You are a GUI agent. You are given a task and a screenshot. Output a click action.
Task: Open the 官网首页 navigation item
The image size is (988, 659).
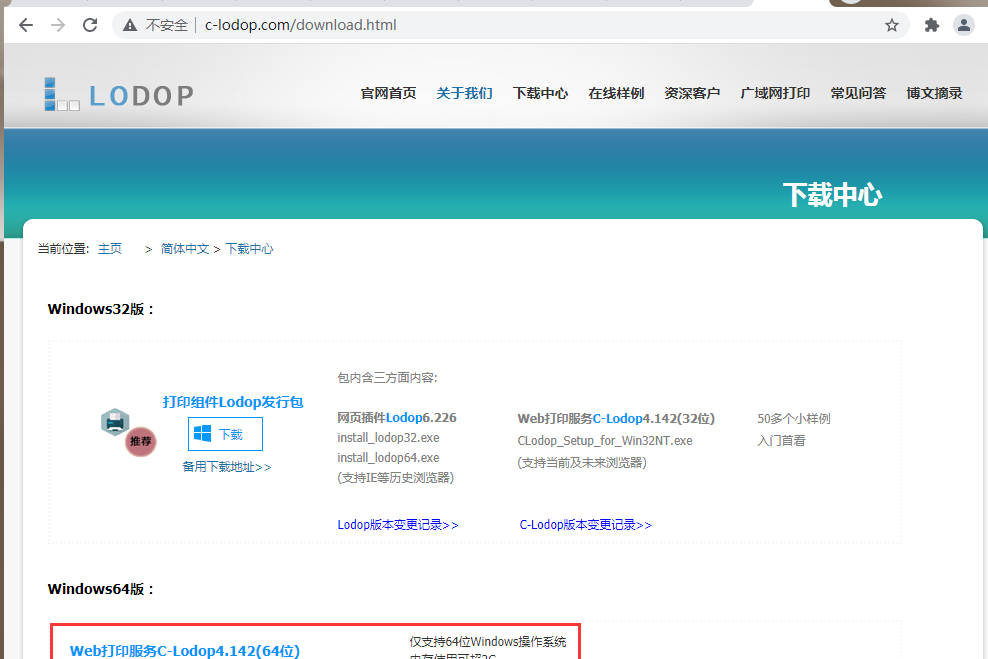click(388, 93)
